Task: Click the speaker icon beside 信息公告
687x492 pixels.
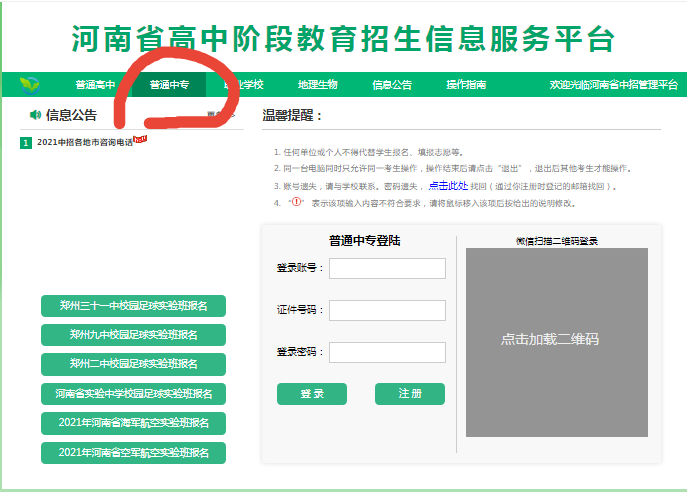Action: (35, 115)
